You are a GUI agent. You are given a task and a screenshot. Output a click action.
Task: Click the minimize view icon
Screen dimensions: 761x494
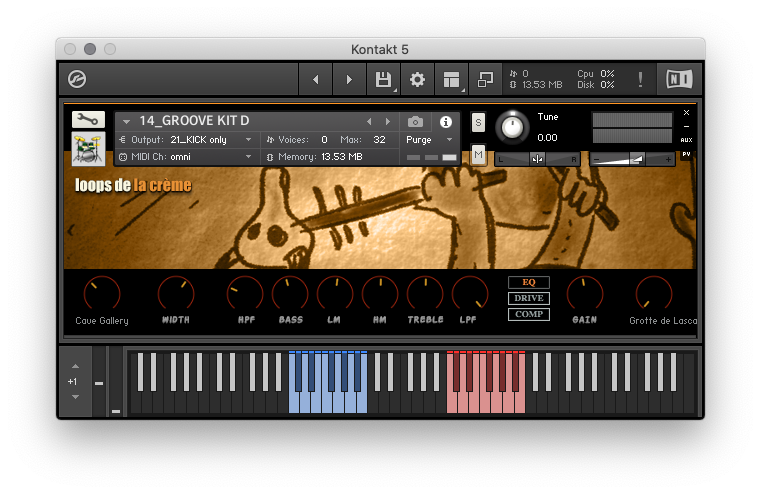(485, 79)
